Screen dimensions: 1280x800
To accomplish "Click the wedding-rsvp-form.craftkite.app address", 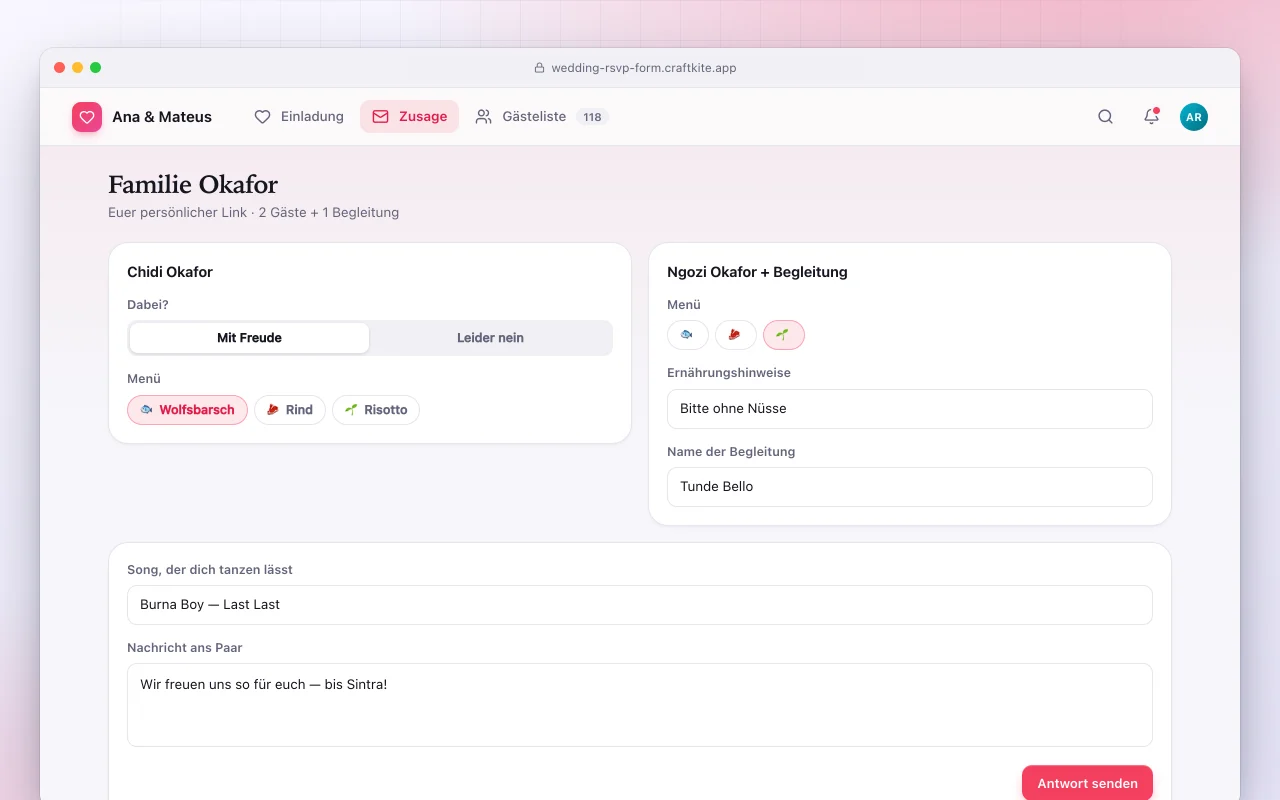I will (644, 68).
